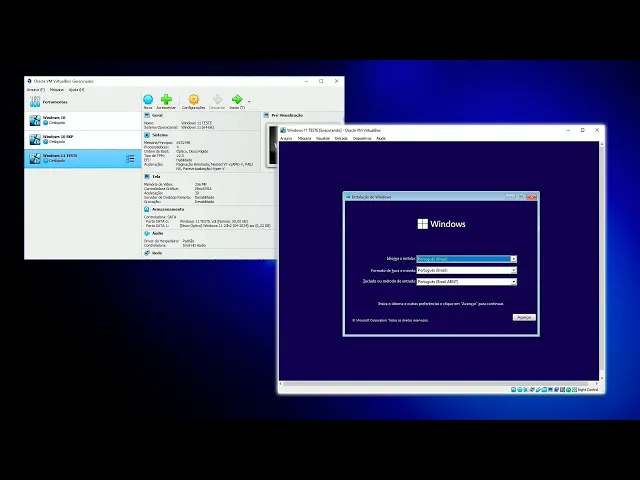The image size is (640, 480).
Task: Click the green Acrescentar plus icon
Action: [x=166, y=99]
